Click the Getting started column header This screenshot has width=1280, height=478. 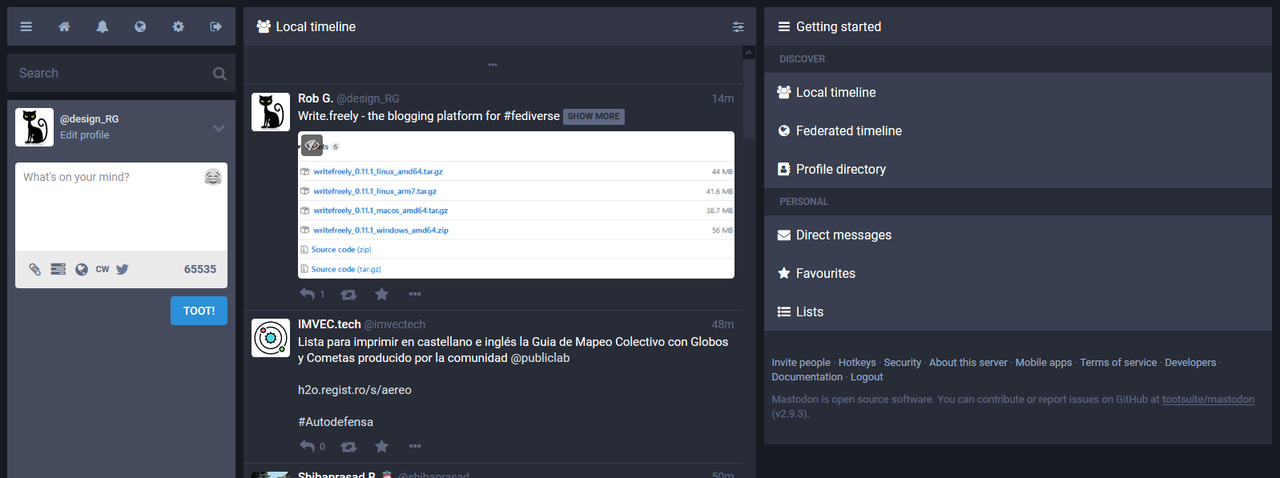pyautogui.click(x=1018, y=27)
